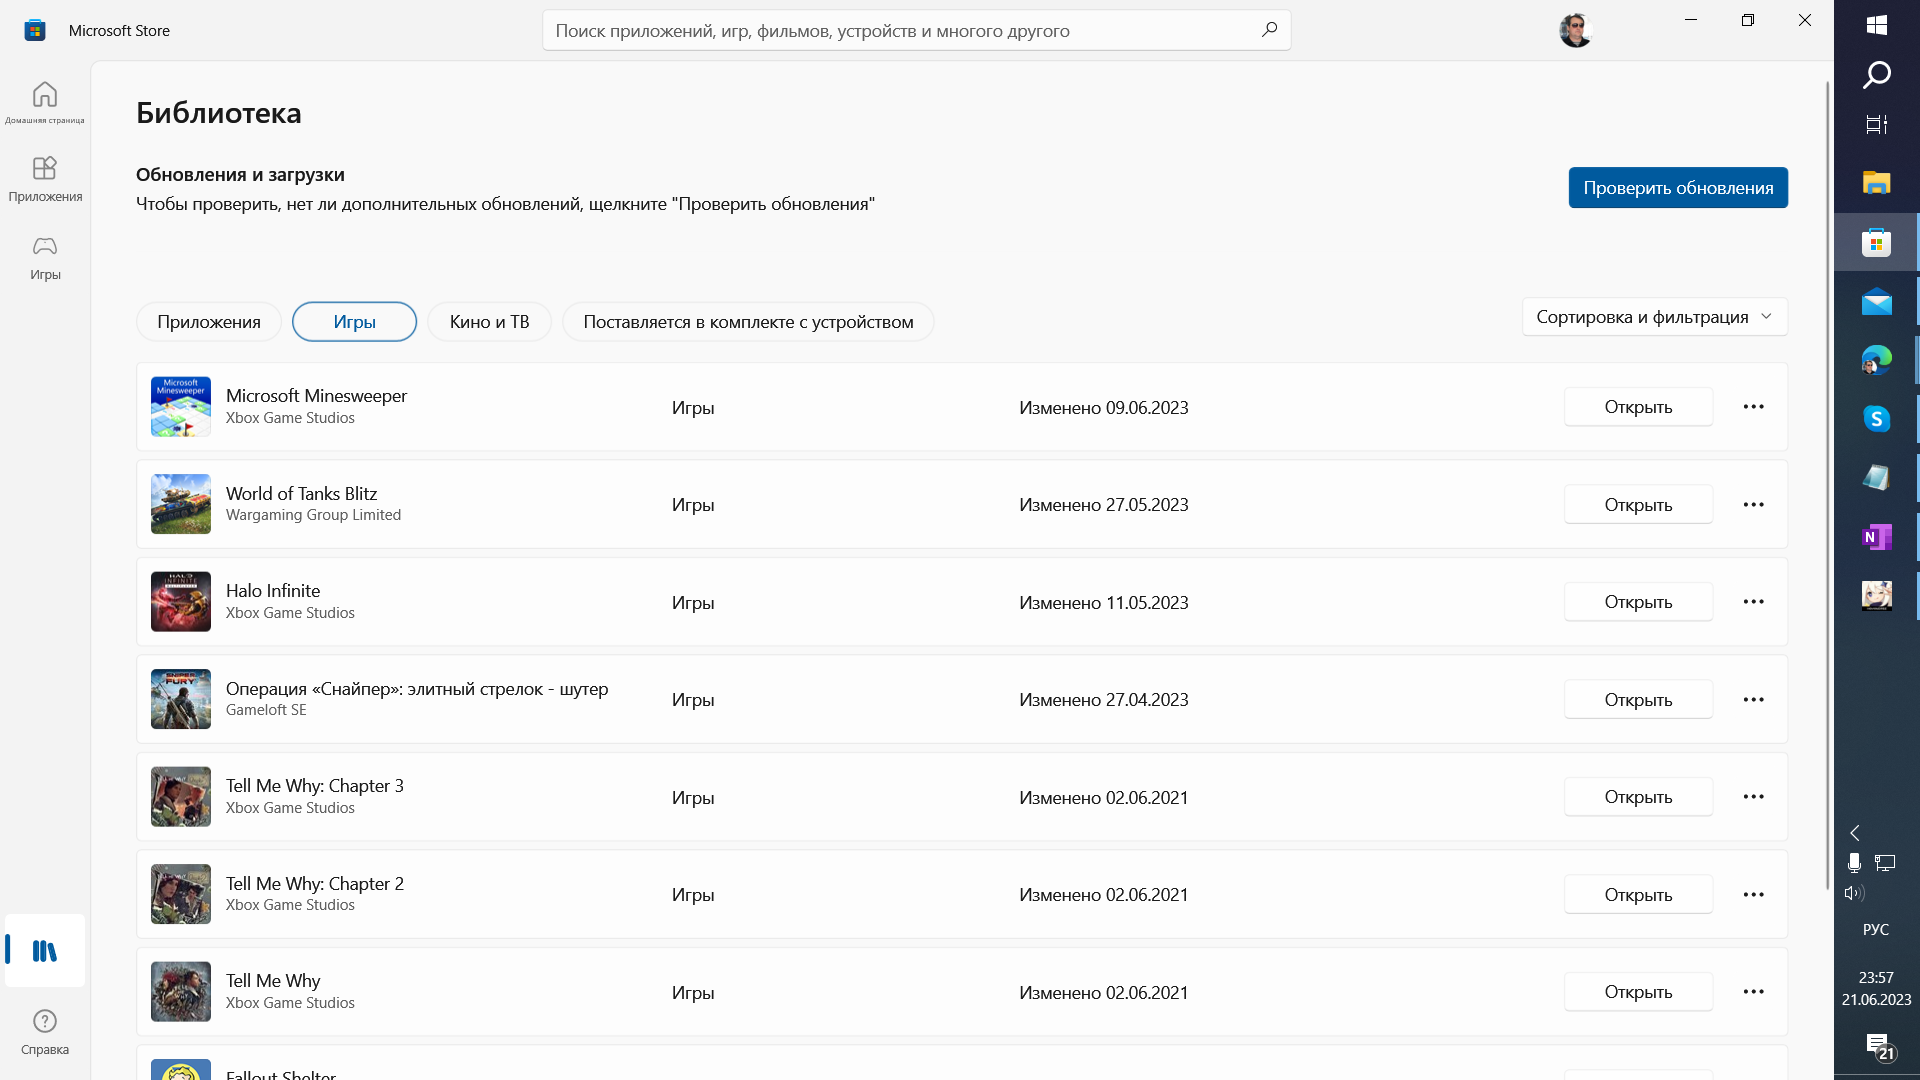Click the World of Tanks Blitz thumbnail
Viewport: 1920px width, 1080px height.
[181, 504]
